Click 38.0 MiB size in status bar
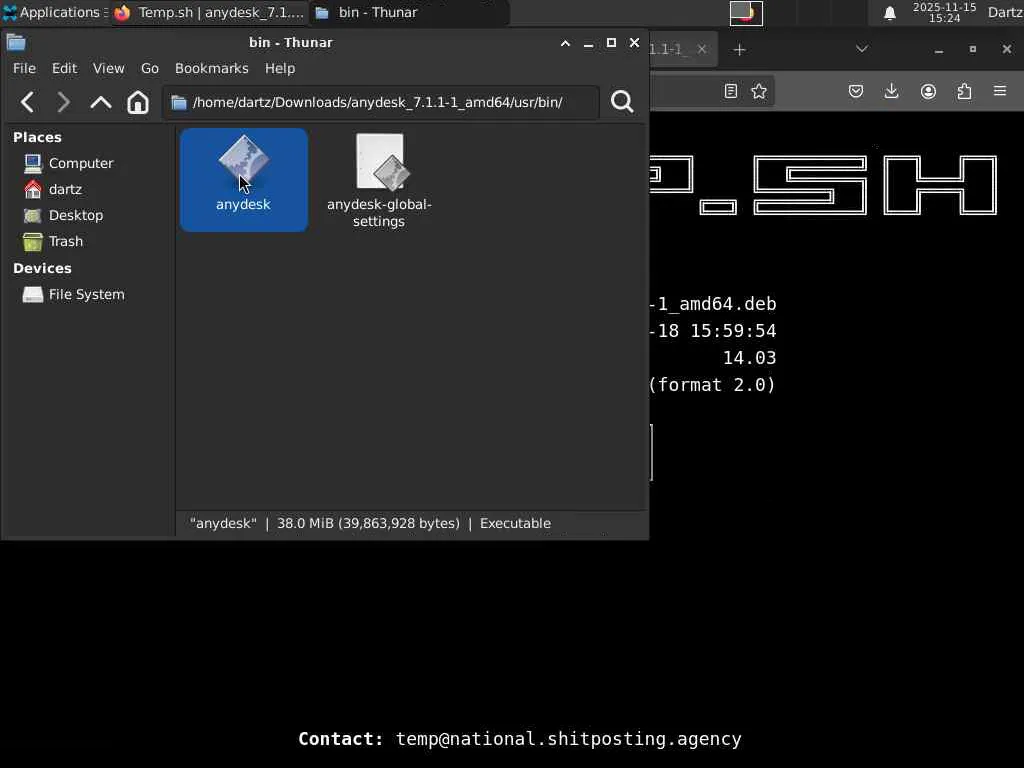This screenshot has height=768, width=1024. pyautogui.click(x=368, y=523)
